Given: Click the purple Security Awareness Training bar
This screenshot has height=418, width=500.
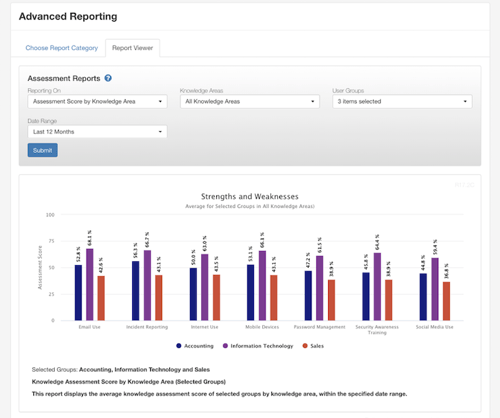Looking at the screenshot, I should (377, 286).
